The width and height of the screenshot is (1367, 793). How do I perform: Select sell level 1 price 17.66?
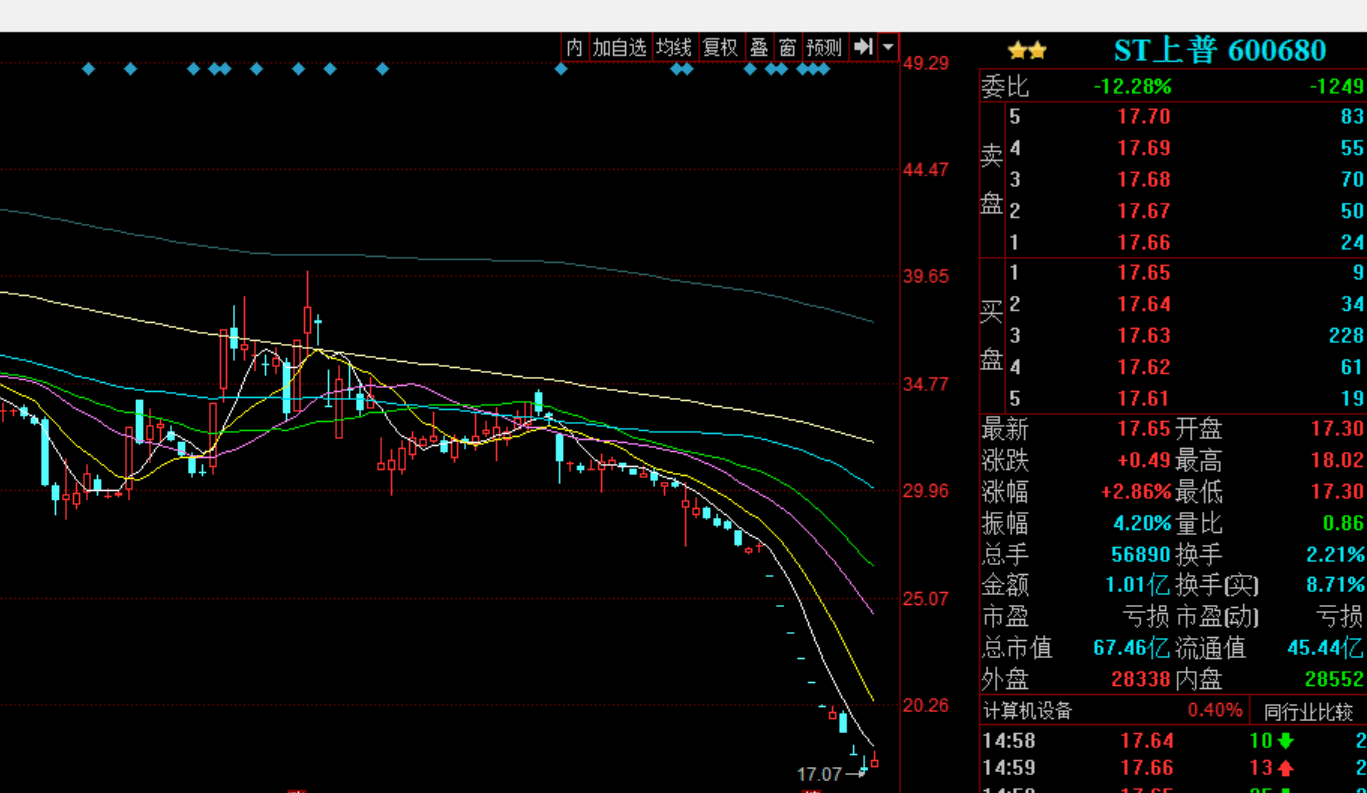[1143, 242]
